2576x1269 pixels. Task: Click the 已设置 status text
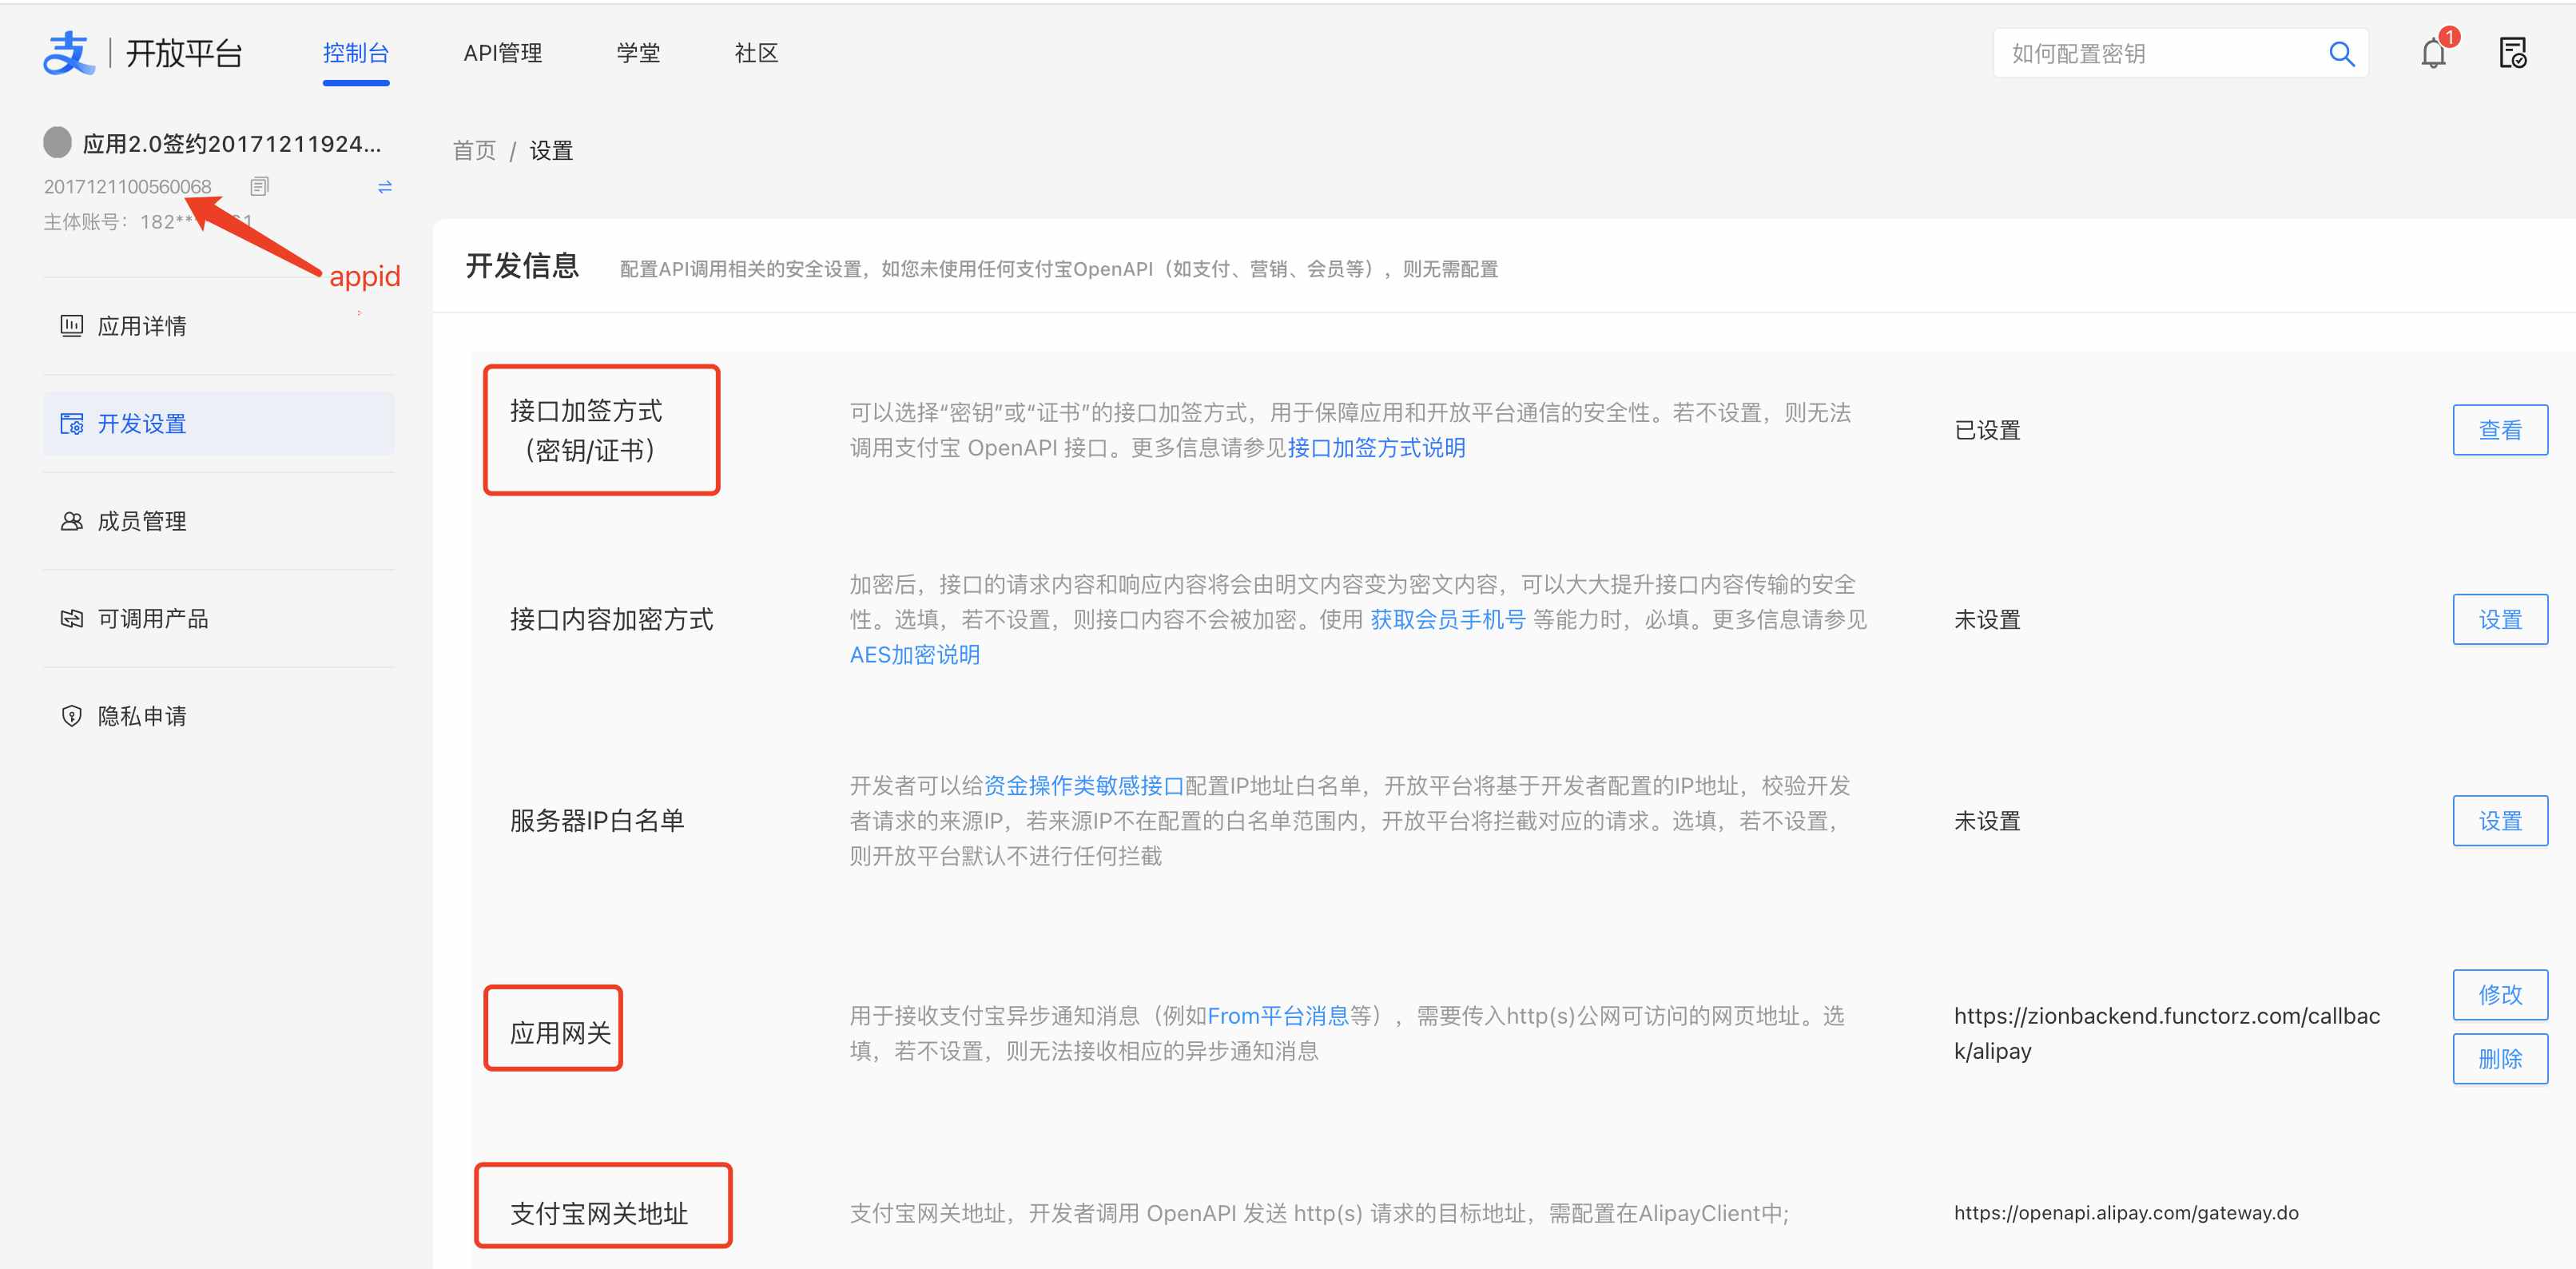1987,430
